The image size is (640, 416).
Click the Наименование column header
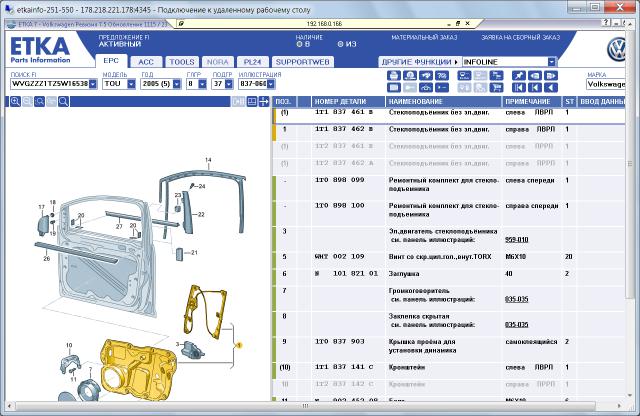click(x=443, y=101)
